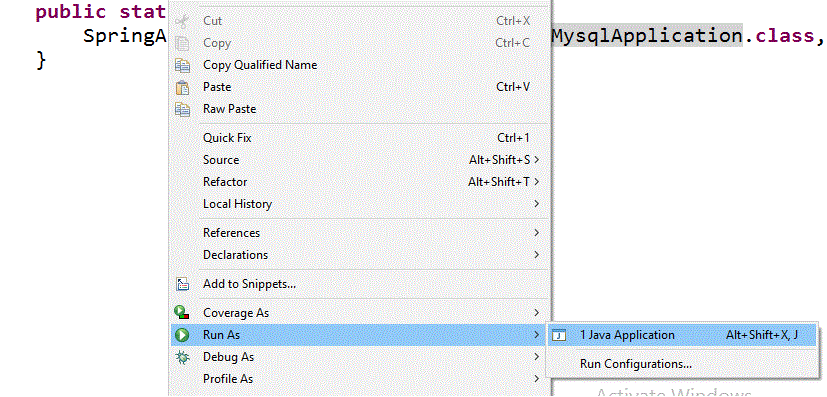Screen dimensions: 827x397
Task: Expand the Refactor submenu arrow
Action: pos(536,182)
